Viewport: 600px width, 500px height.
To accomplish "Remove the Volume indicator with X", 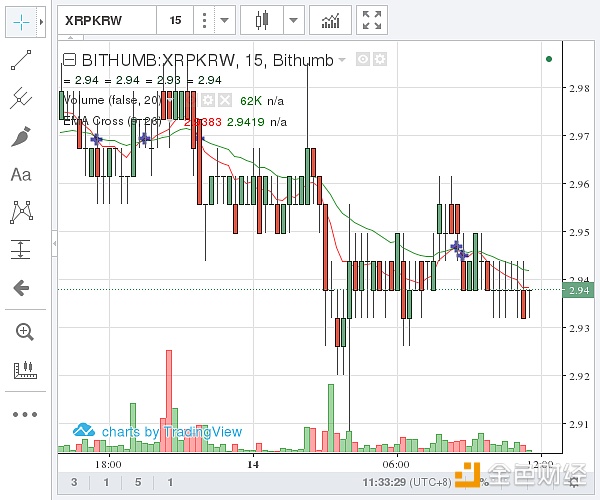I will [225, 101].
